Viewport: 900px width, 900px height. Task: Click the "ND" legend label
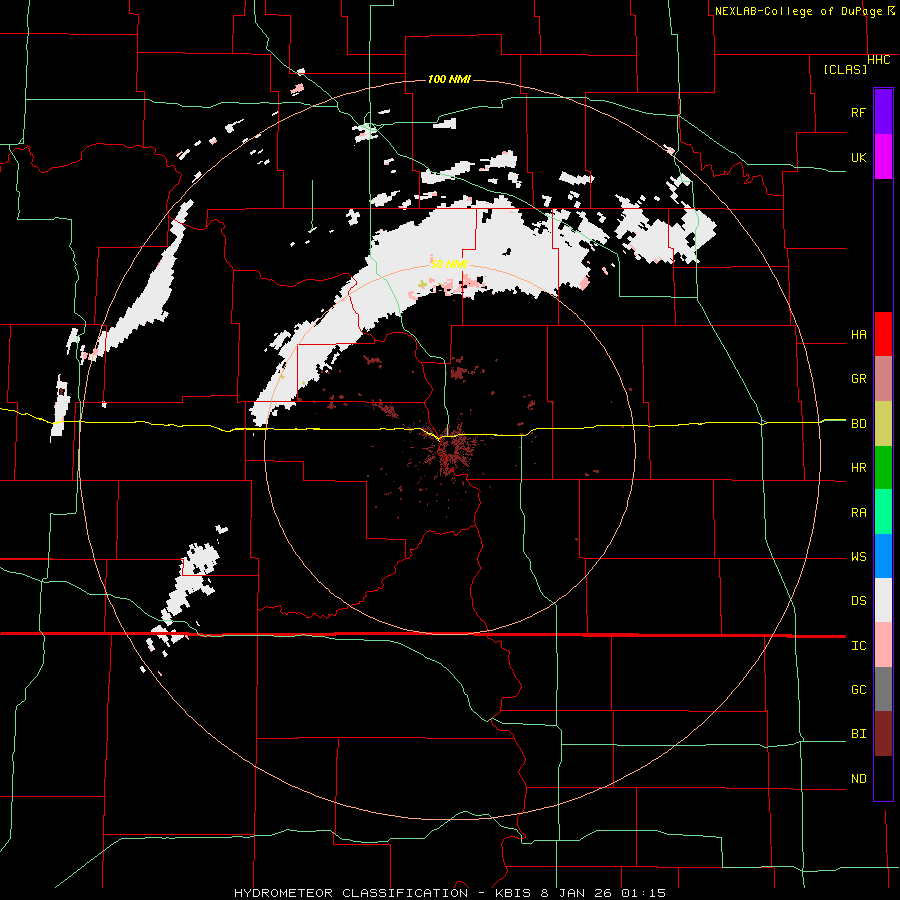(858, 779)
